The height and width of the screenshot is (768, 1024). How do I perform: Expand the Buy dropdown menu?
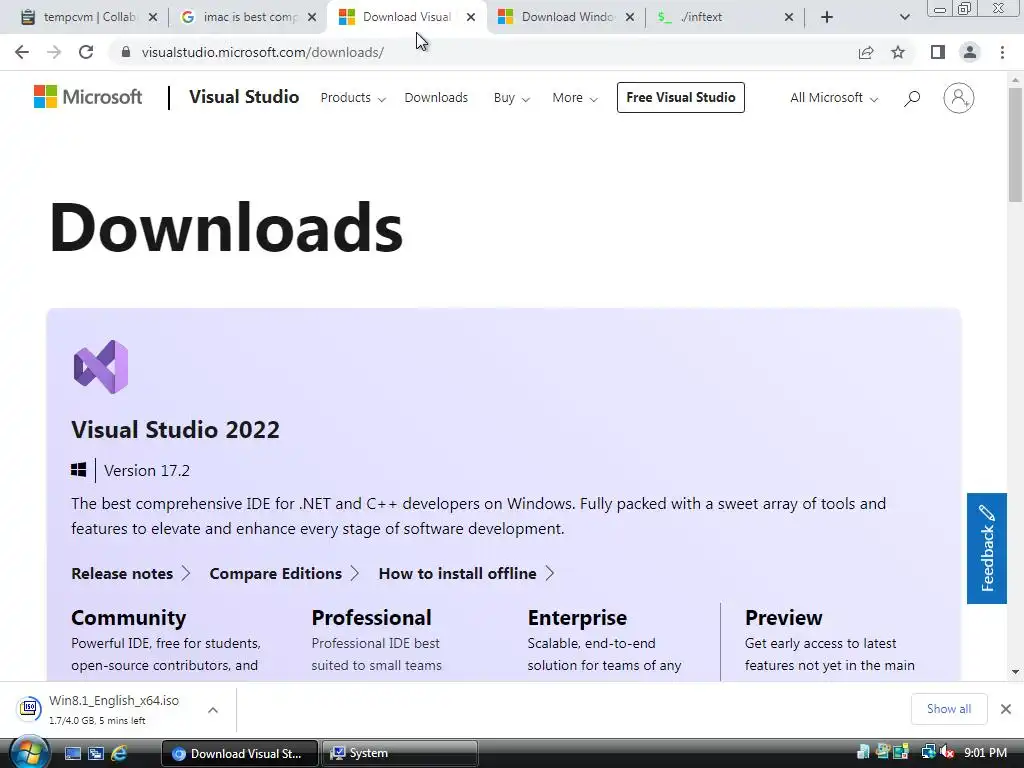click(511, 98)
